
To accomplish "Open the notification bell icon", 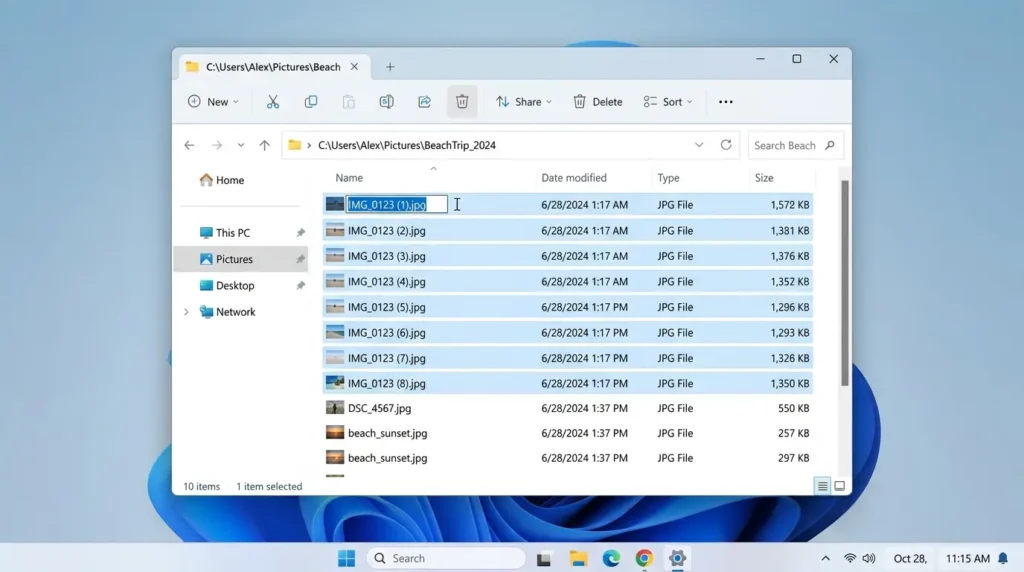I will pyautogui.click(x=1003, y=558).
